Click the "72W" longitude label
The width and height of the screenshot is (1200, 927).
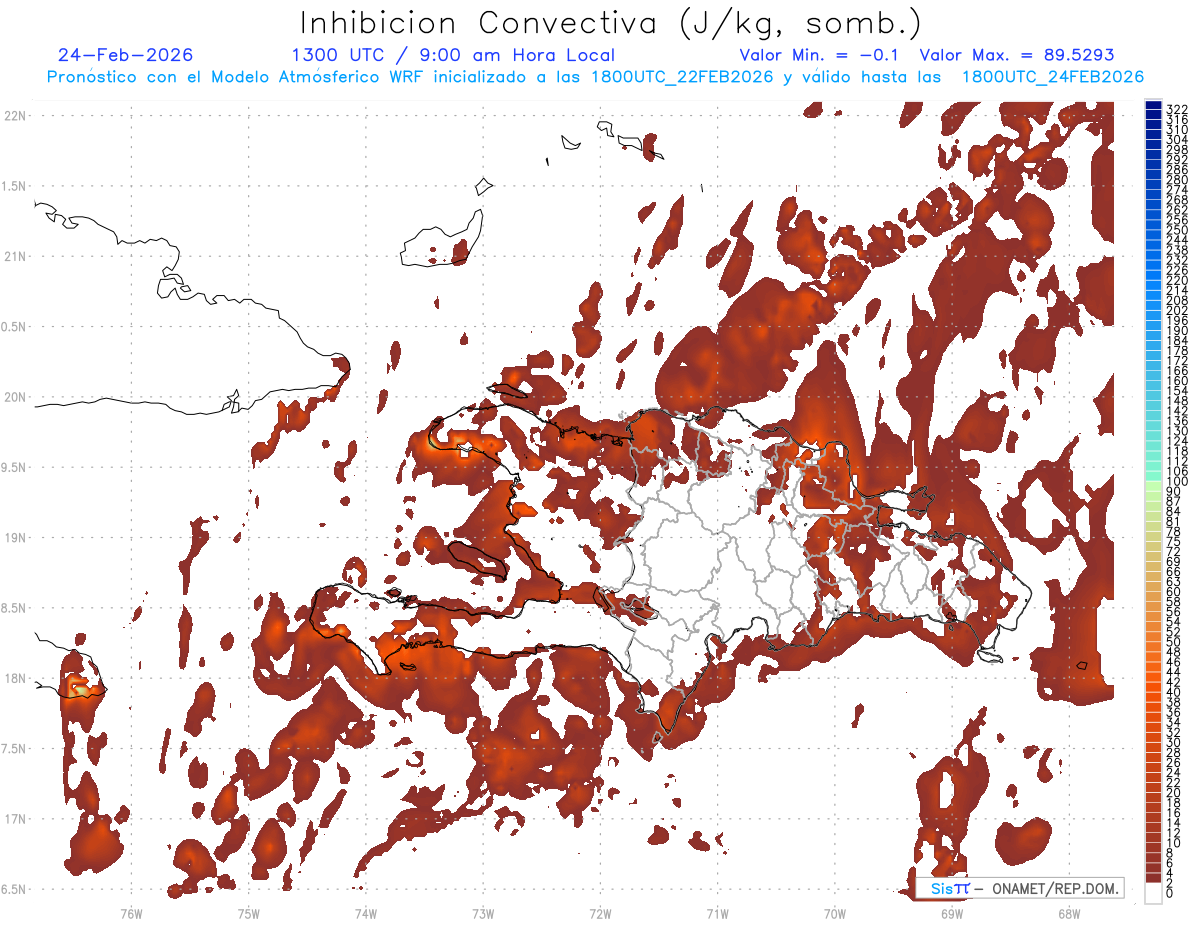(600, 913)
